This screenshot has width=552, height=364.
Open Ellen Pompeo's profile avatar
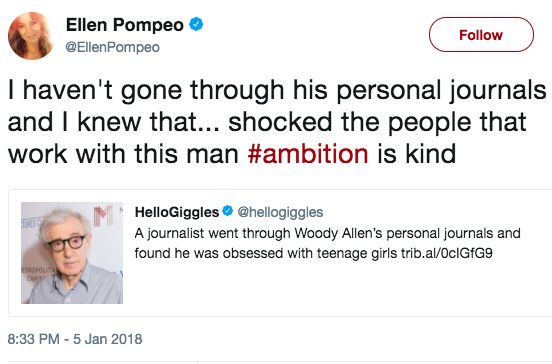31,36
